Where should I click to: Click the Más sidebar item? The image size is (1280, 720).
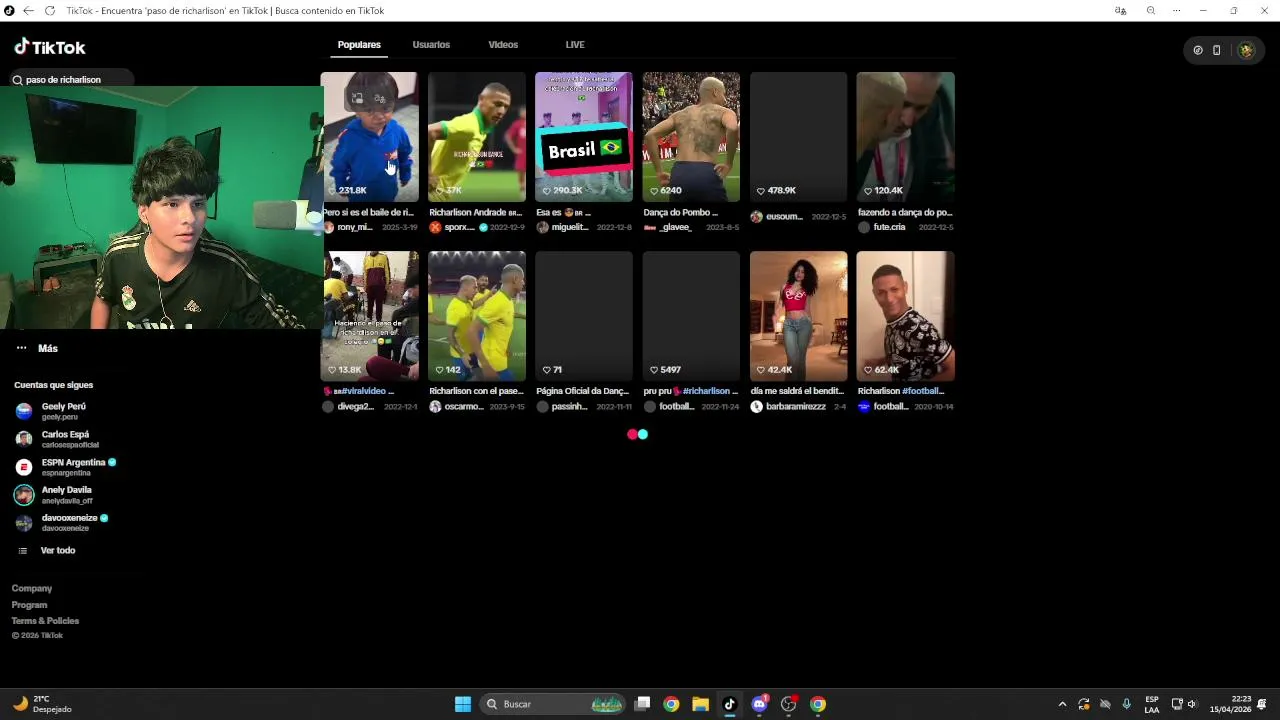click(x=48, y=348)
